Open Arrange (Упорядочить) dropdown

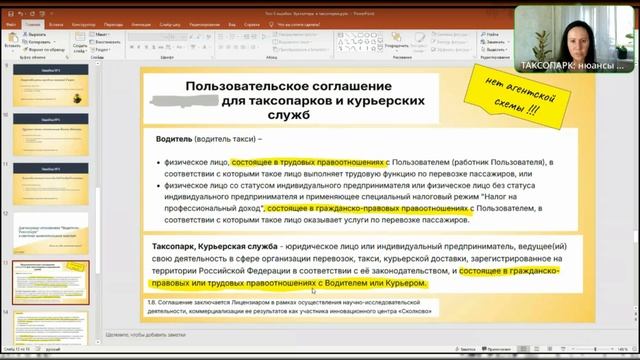[396, 42]
